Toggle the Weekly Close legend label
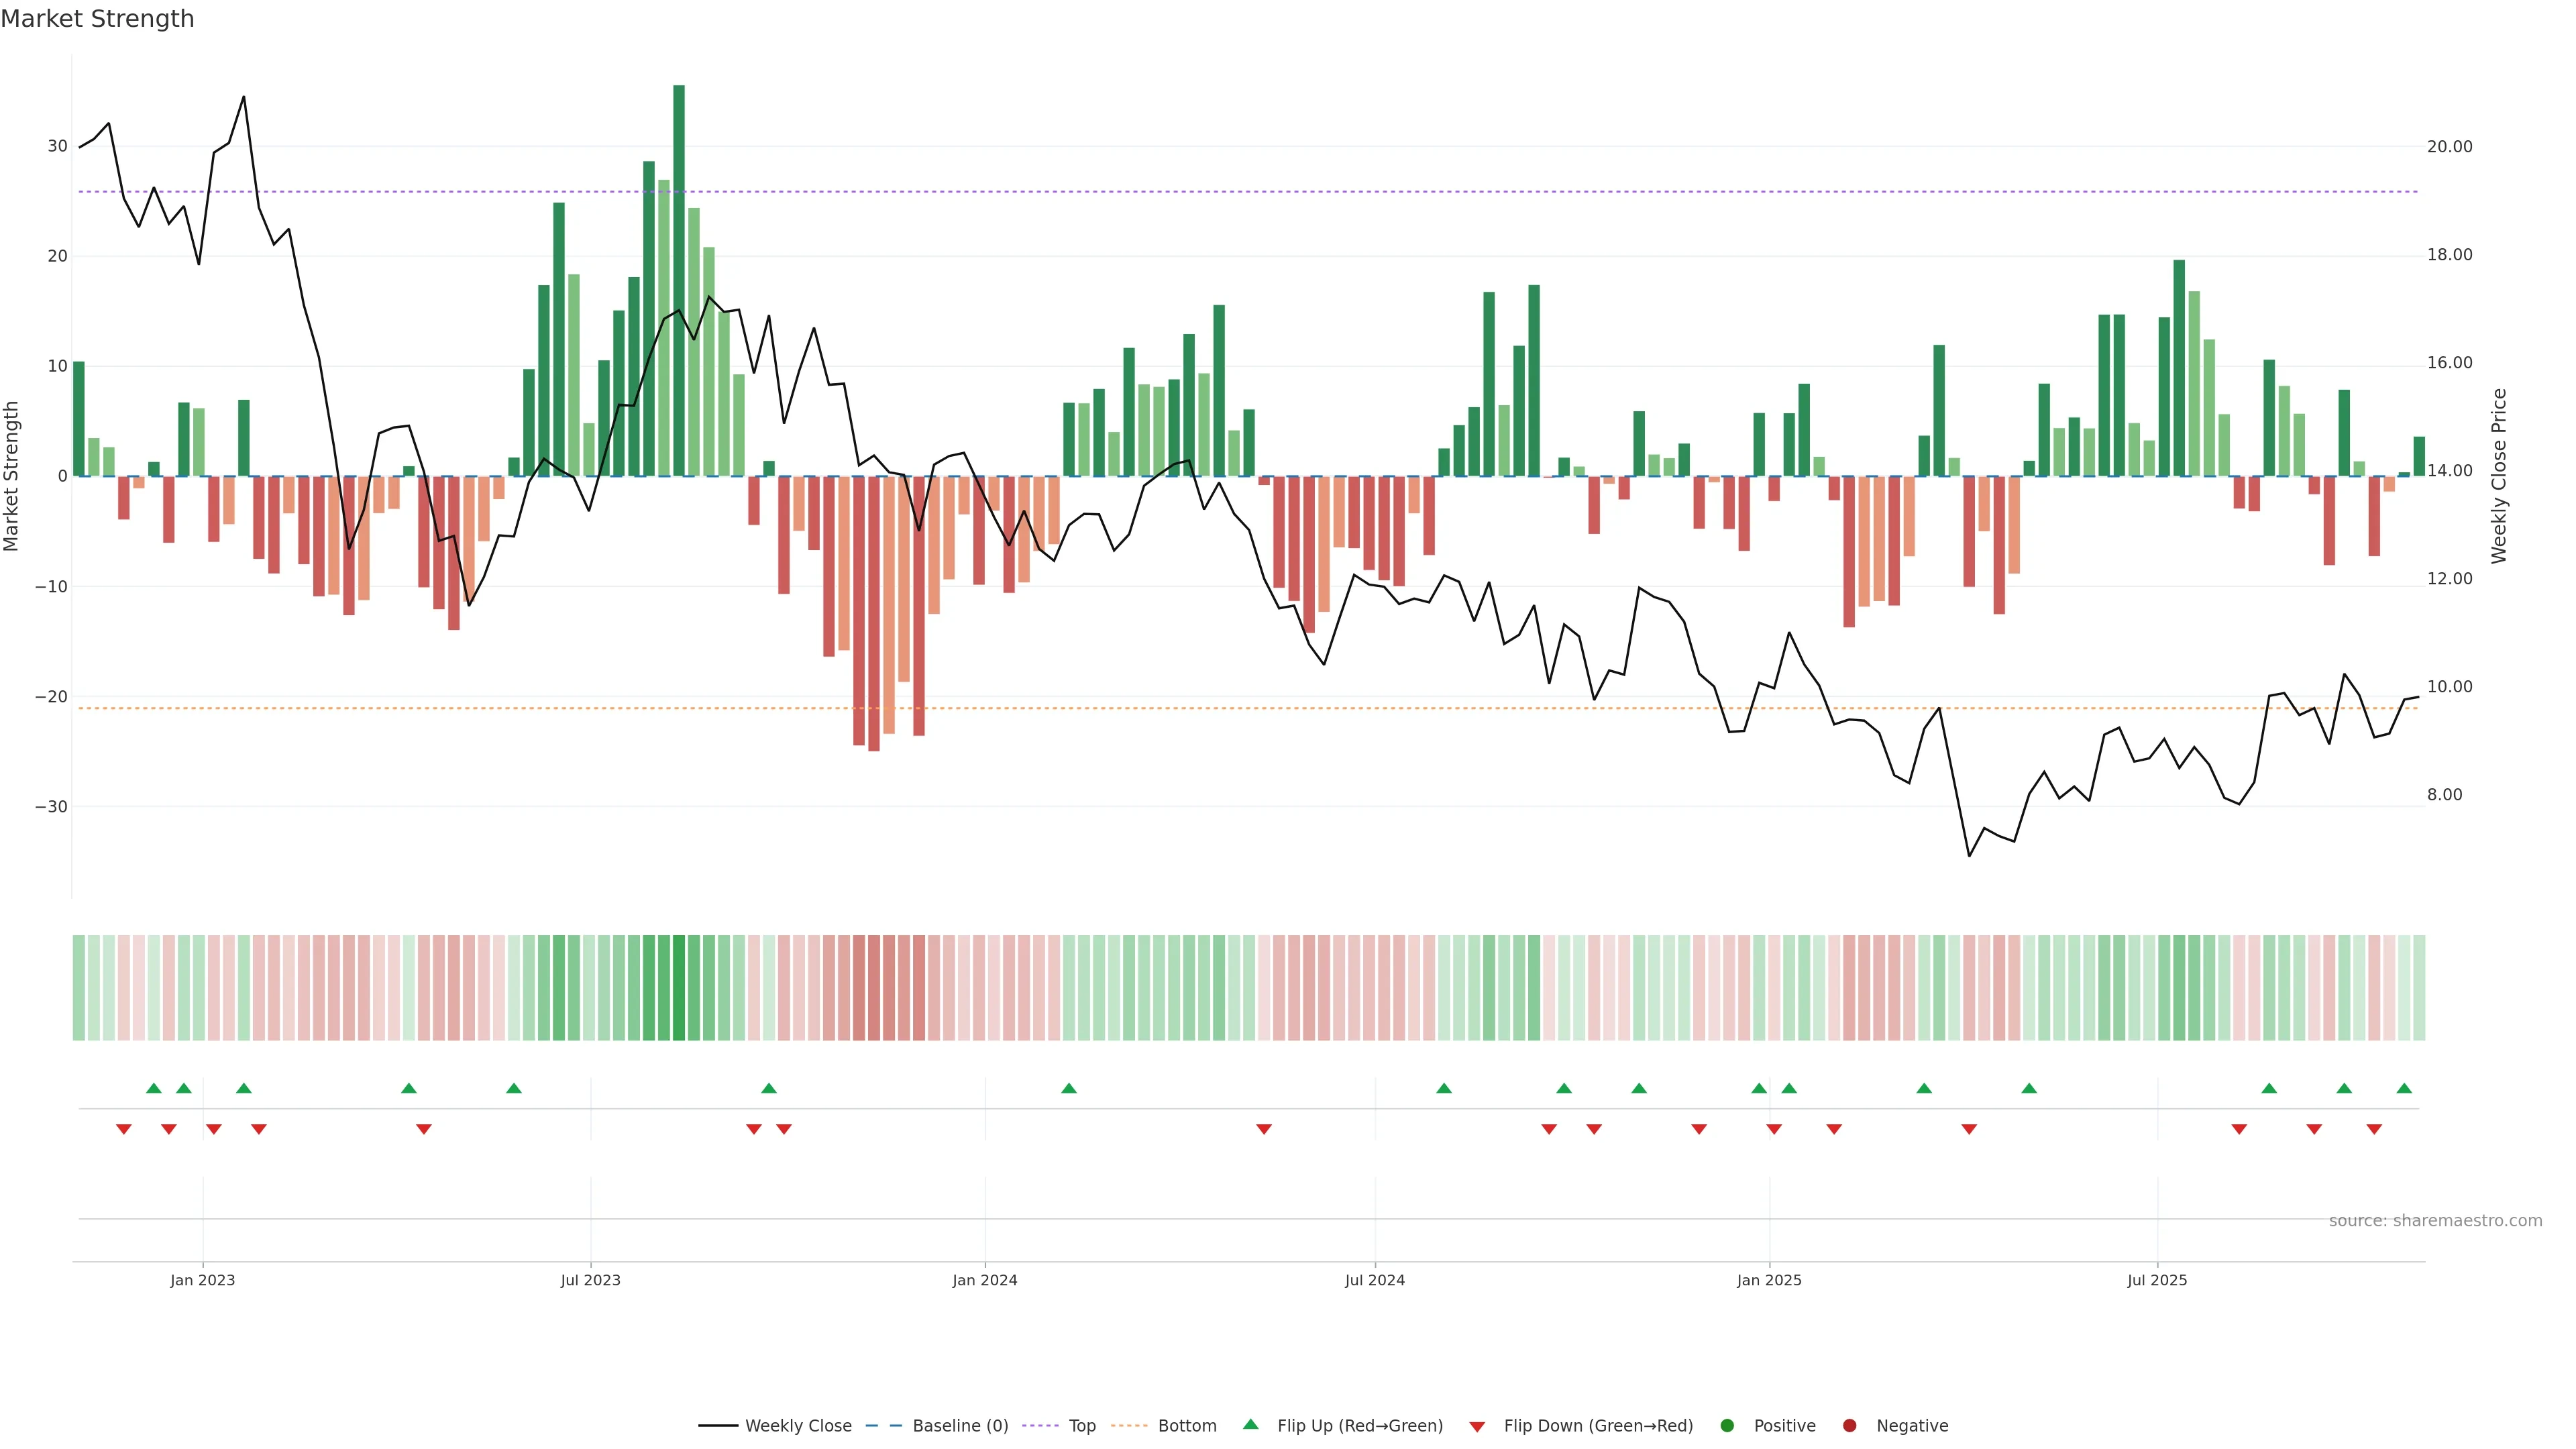This screenshot has width=2576, height=1449. [x=798, y=1426]
